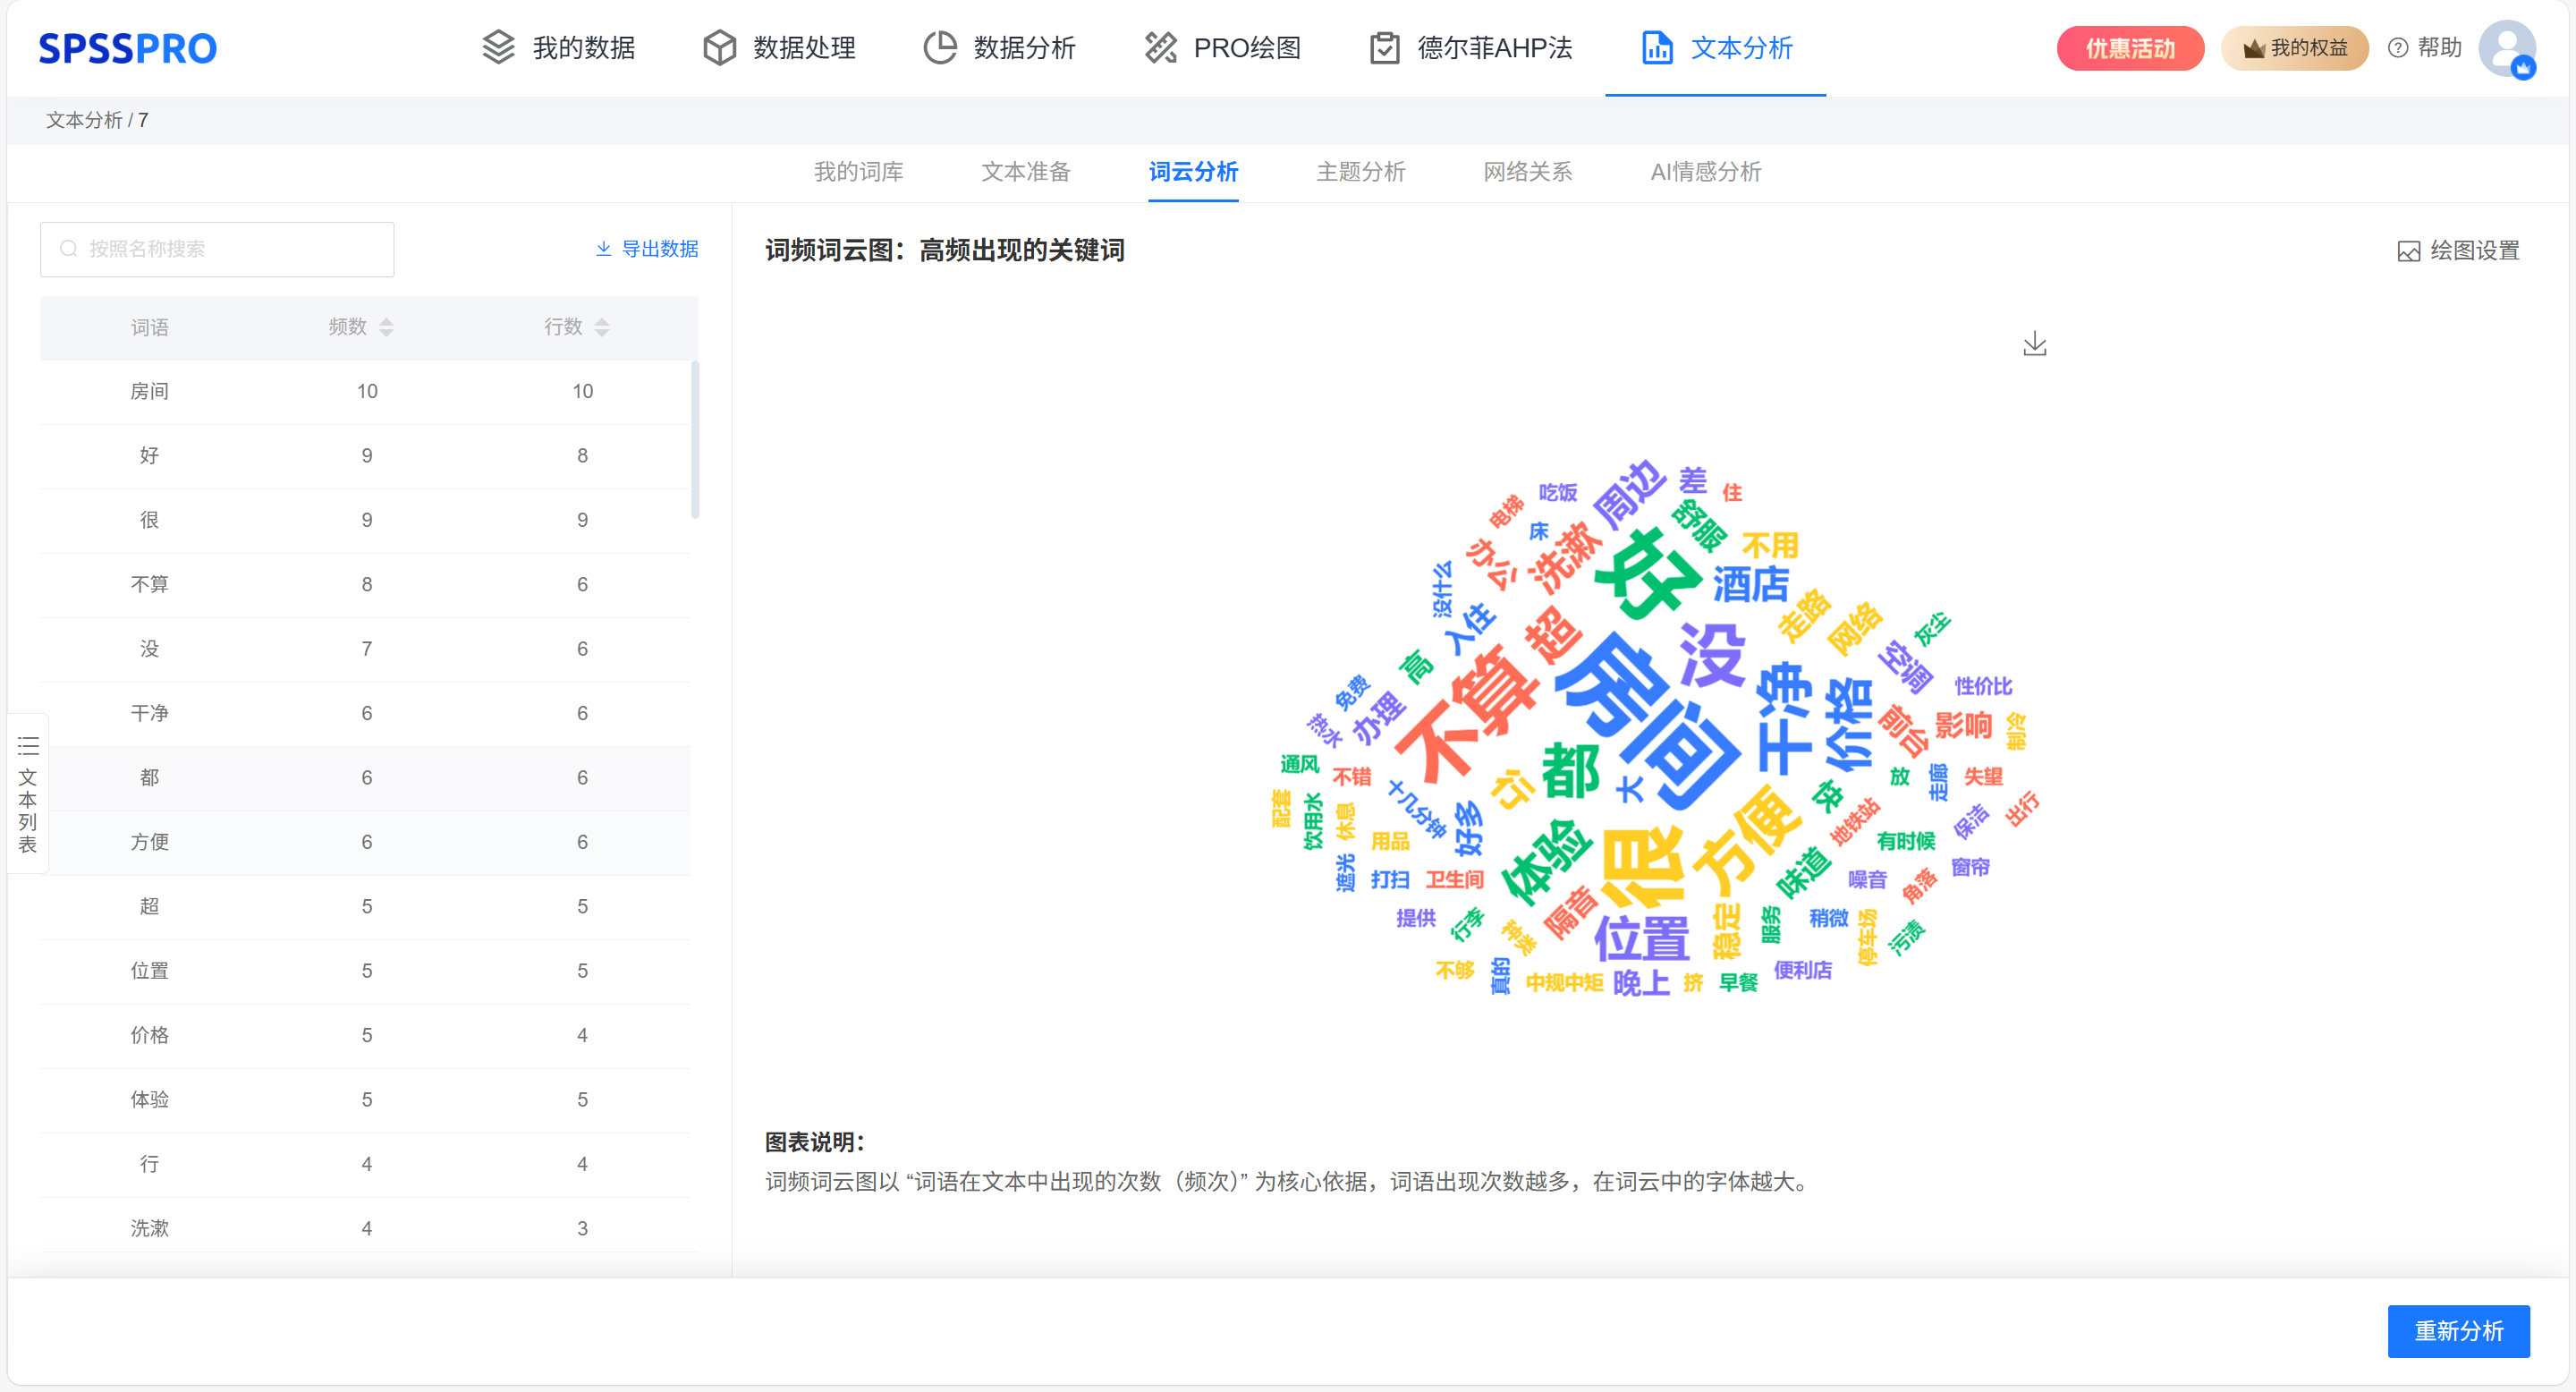
Task: Open the 数据处理 cube icon menu
Action: click(x=719, y=48)
